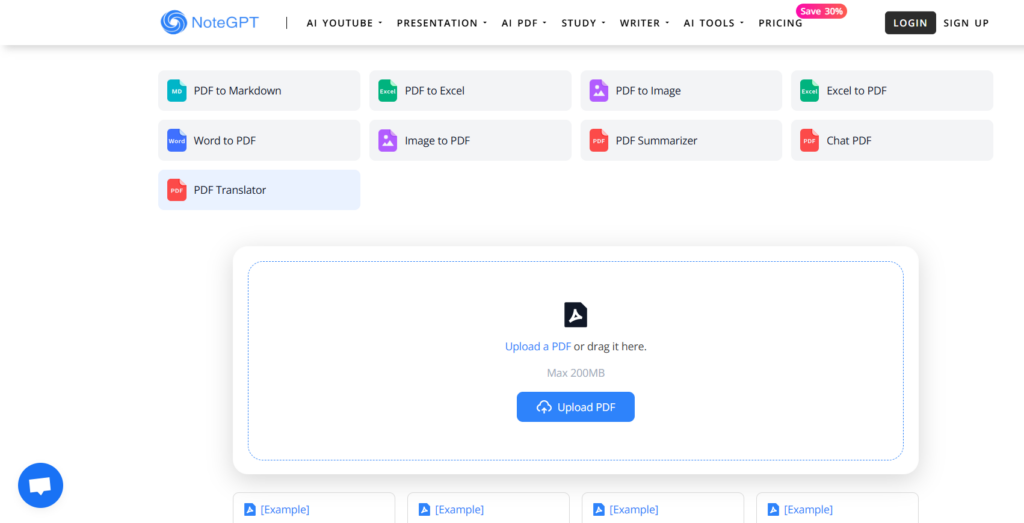1024x523 pixels.
Task: Click the 'Max 200MB' text
Action: [x=575, y=373]
